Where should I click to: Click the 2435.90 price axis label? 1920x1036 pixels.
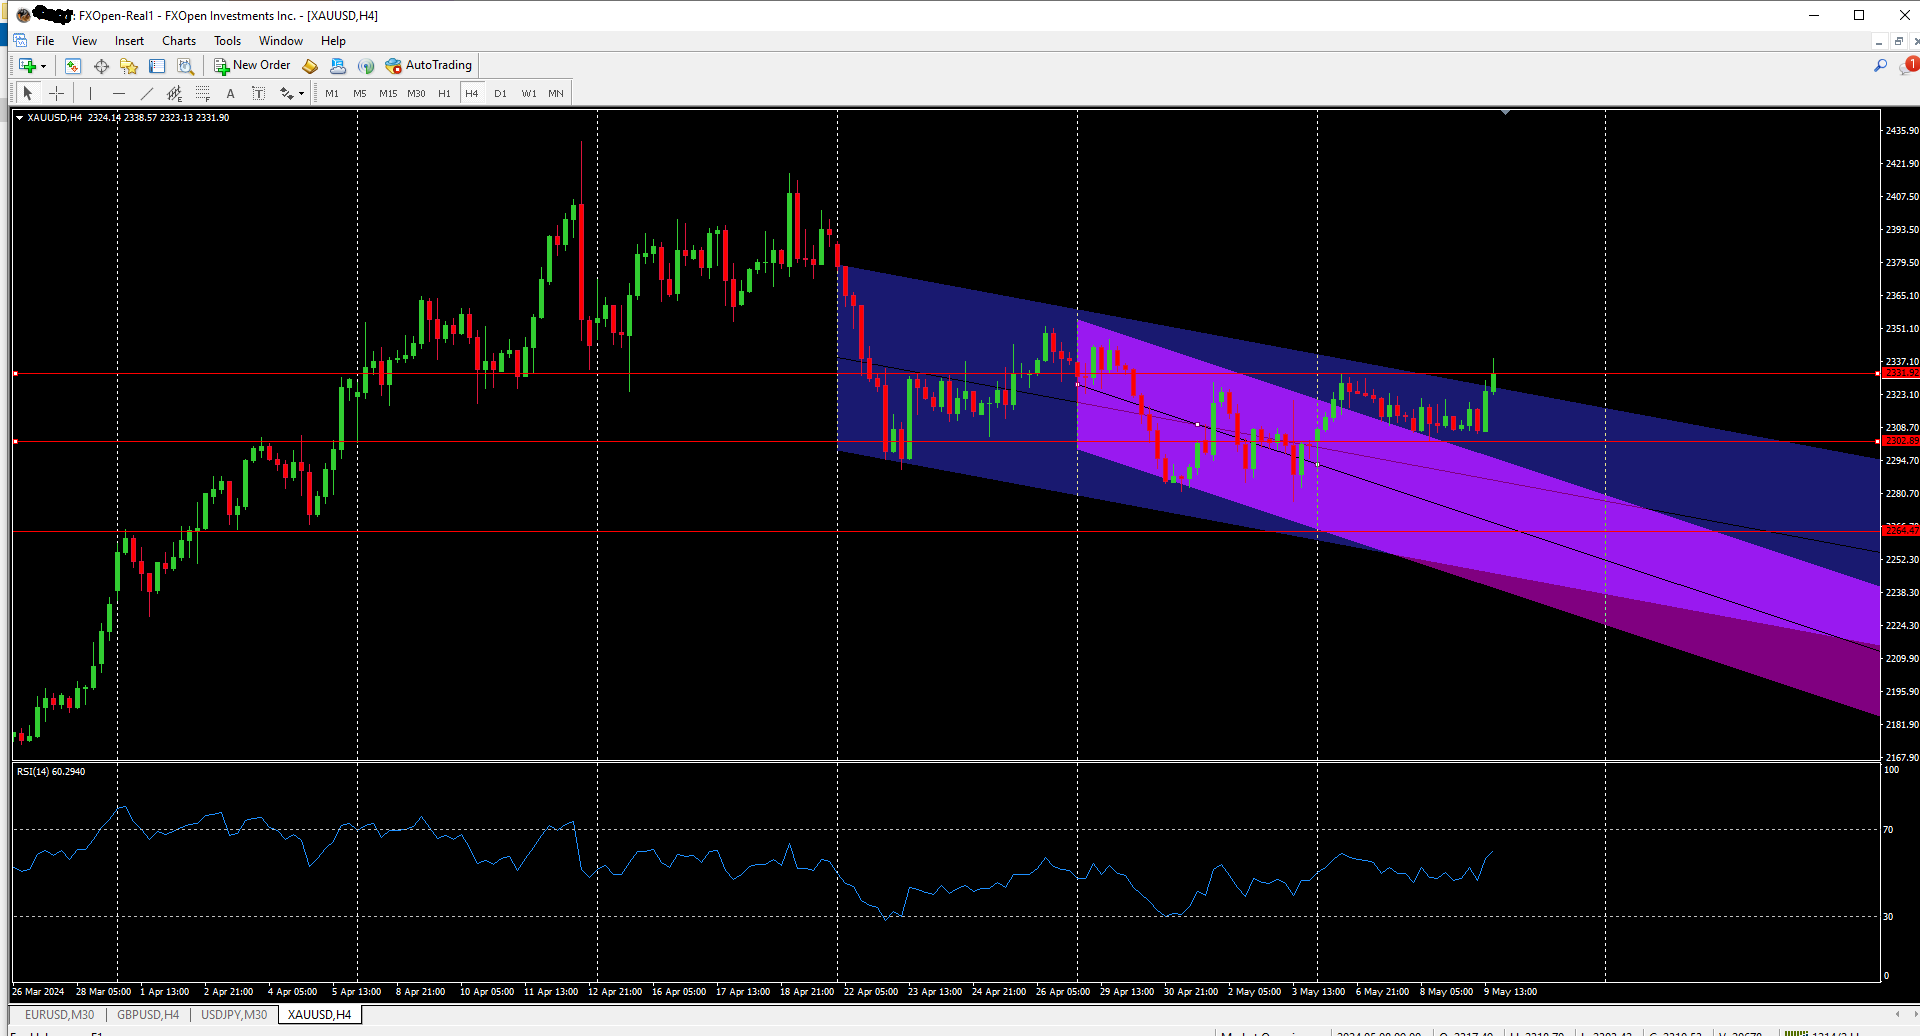(1902, 131)
